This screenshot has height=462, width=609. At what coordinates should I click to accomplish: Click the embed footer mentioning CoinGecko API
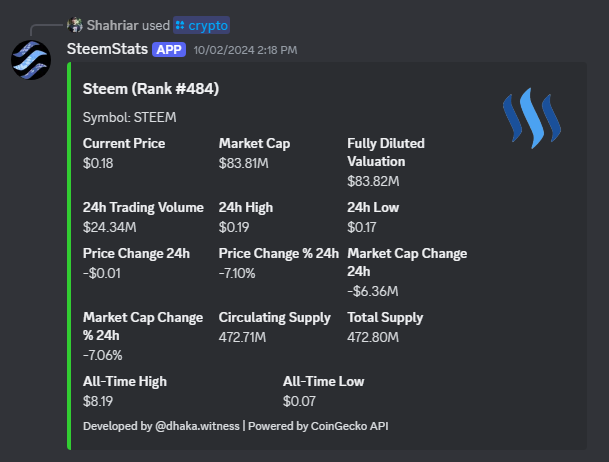click(x=236, y=426)
